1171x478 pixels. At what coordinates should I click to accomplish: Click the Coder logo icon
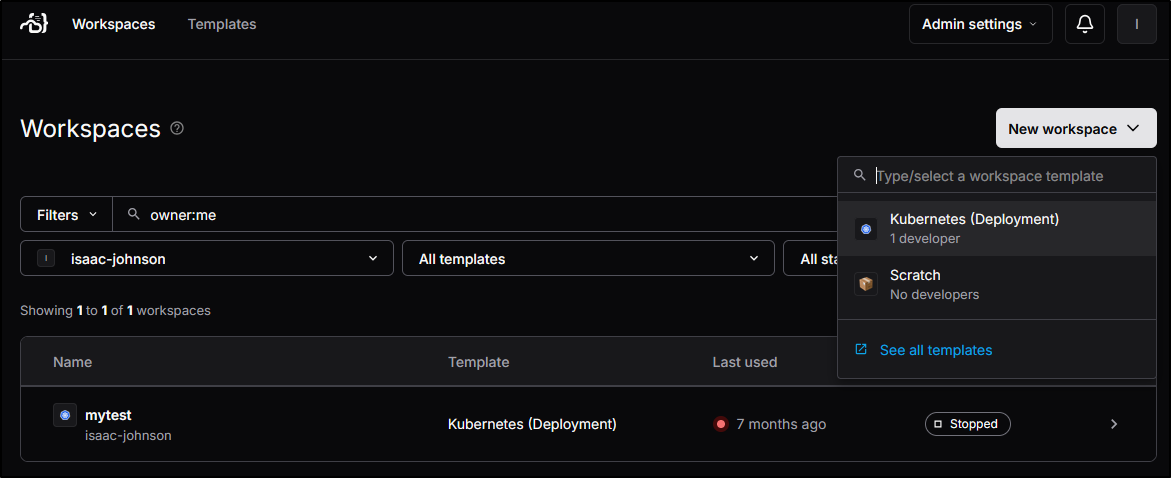35,24
